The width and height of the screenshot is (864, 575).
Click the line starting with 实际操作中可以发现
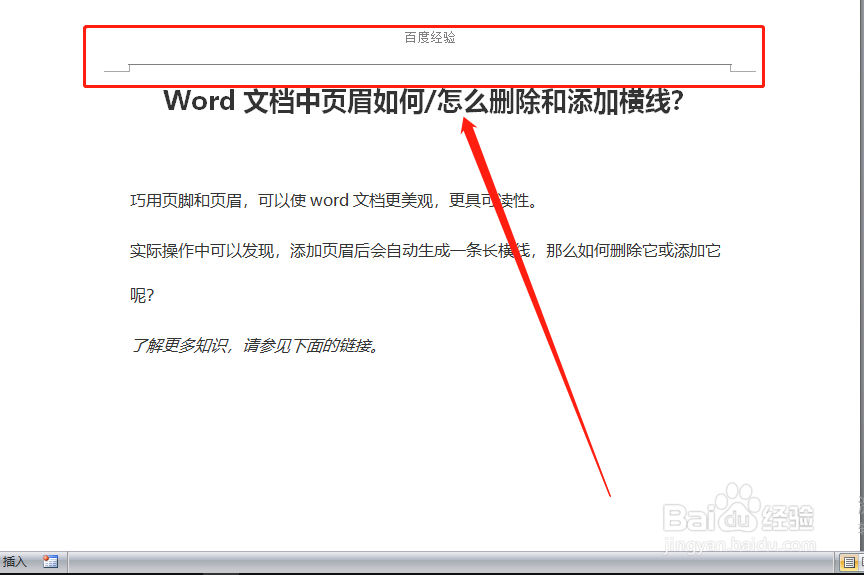(425, 251)
